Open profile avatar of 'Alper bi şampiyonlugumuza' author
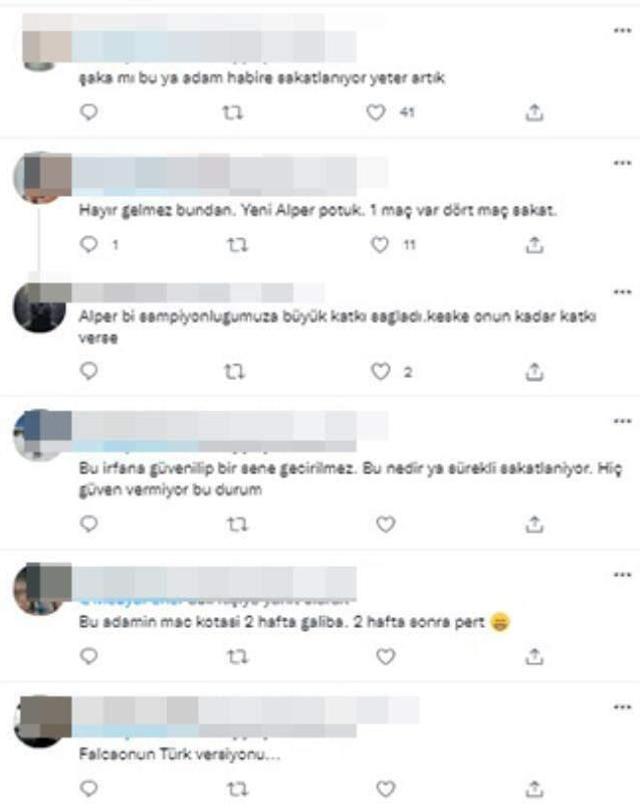 [40, 308]
